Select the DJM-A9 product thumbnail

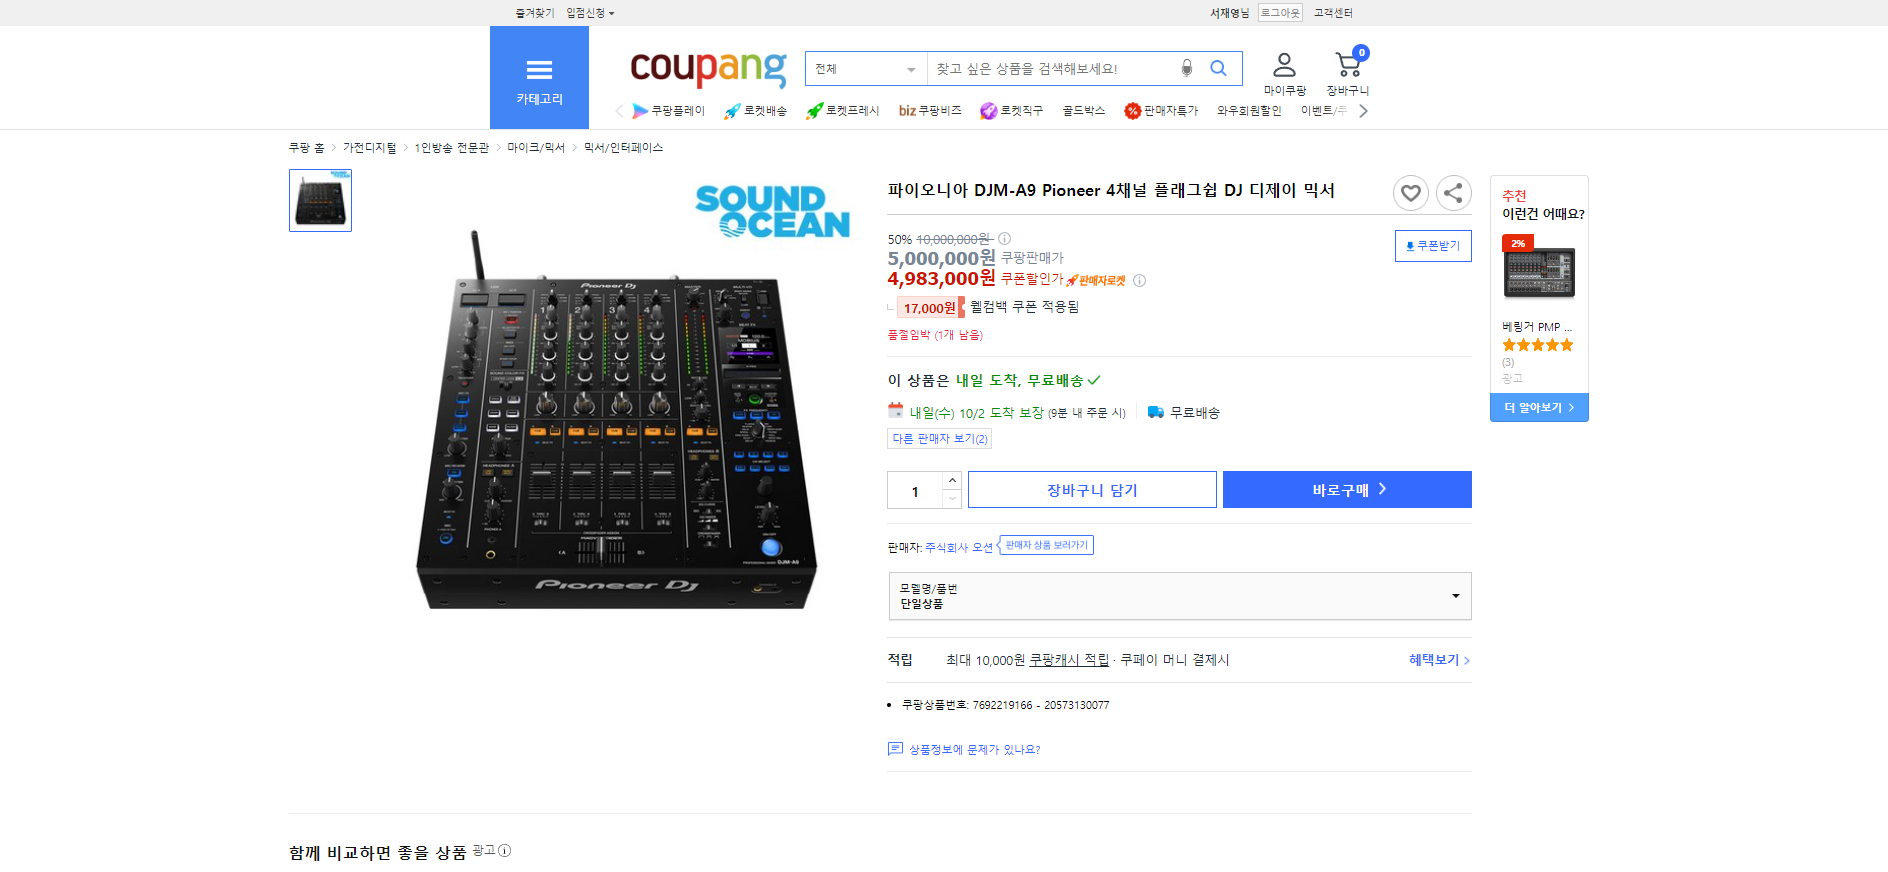point(320,200)
